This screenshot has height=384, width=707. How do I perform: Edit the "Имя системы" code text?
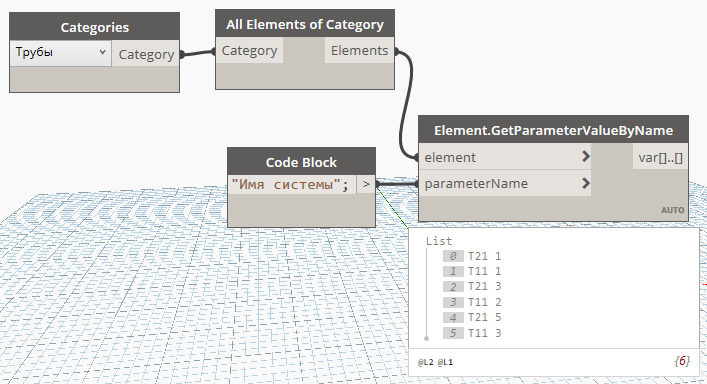[290, 185]
